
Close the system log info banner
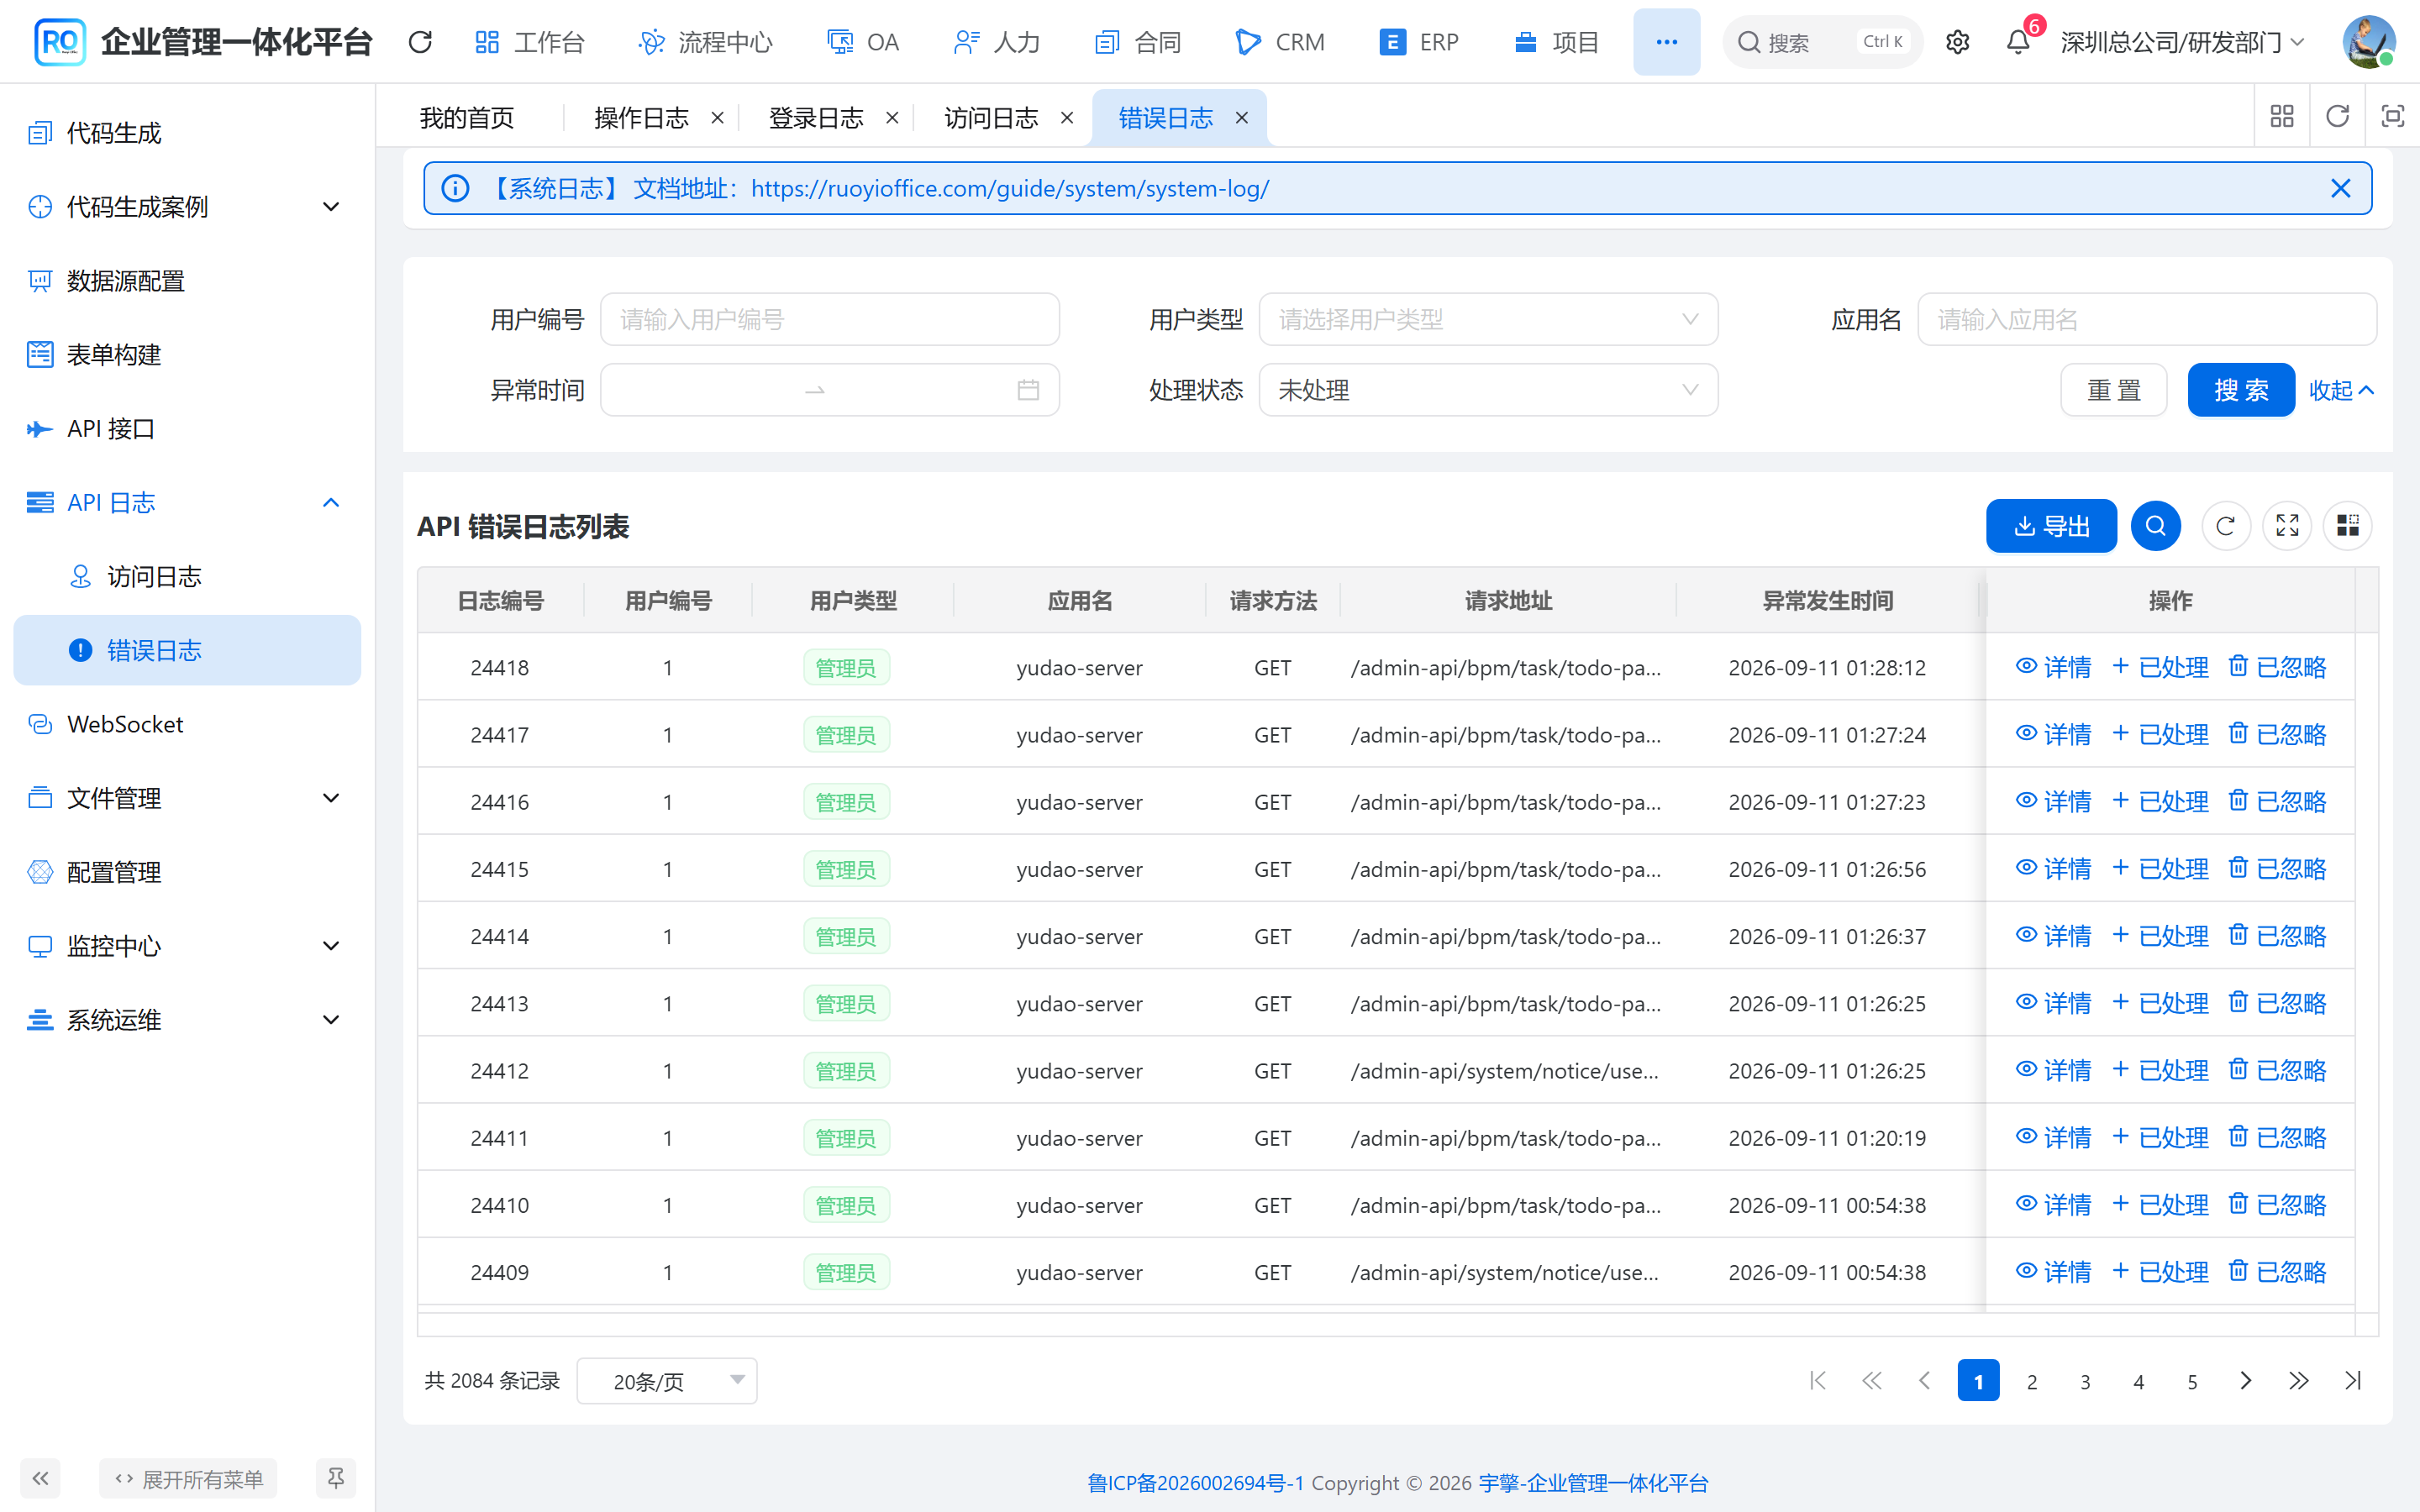(x=2340, y=188)
